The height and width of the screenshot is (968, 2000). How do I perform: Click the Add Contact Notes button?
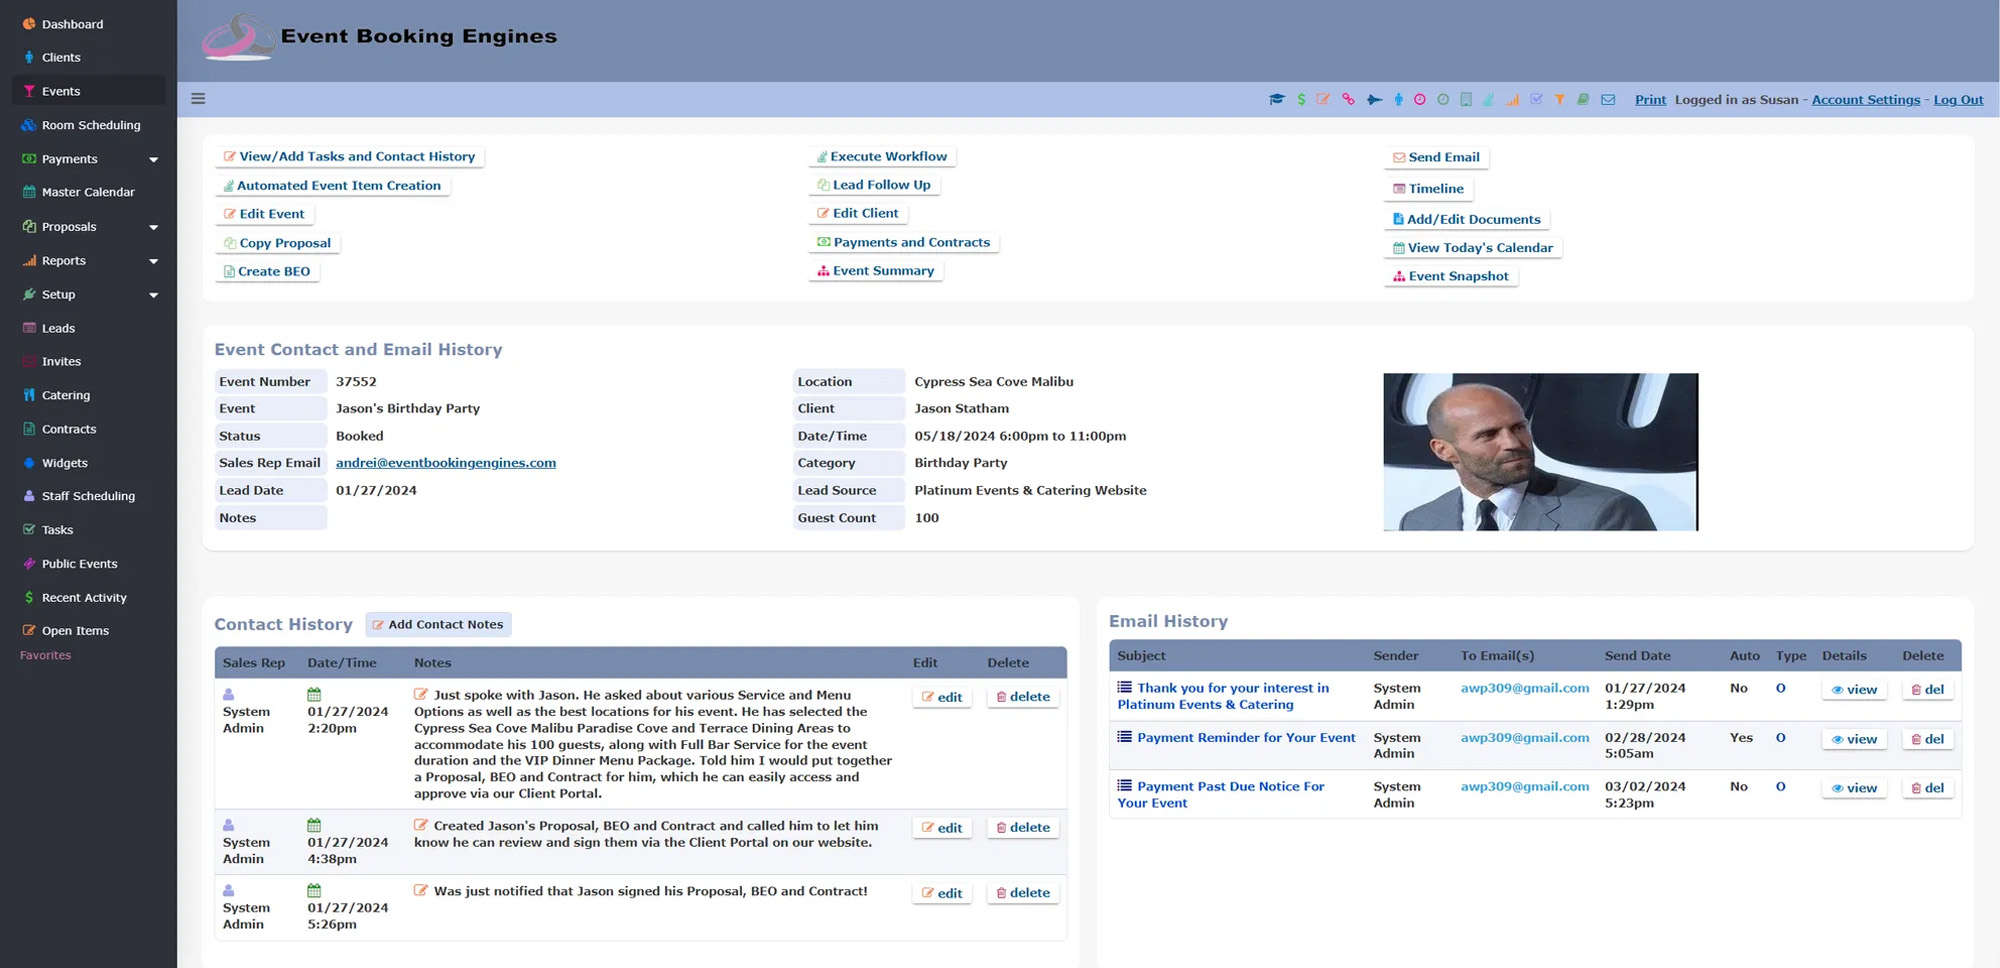pos(438,624)
